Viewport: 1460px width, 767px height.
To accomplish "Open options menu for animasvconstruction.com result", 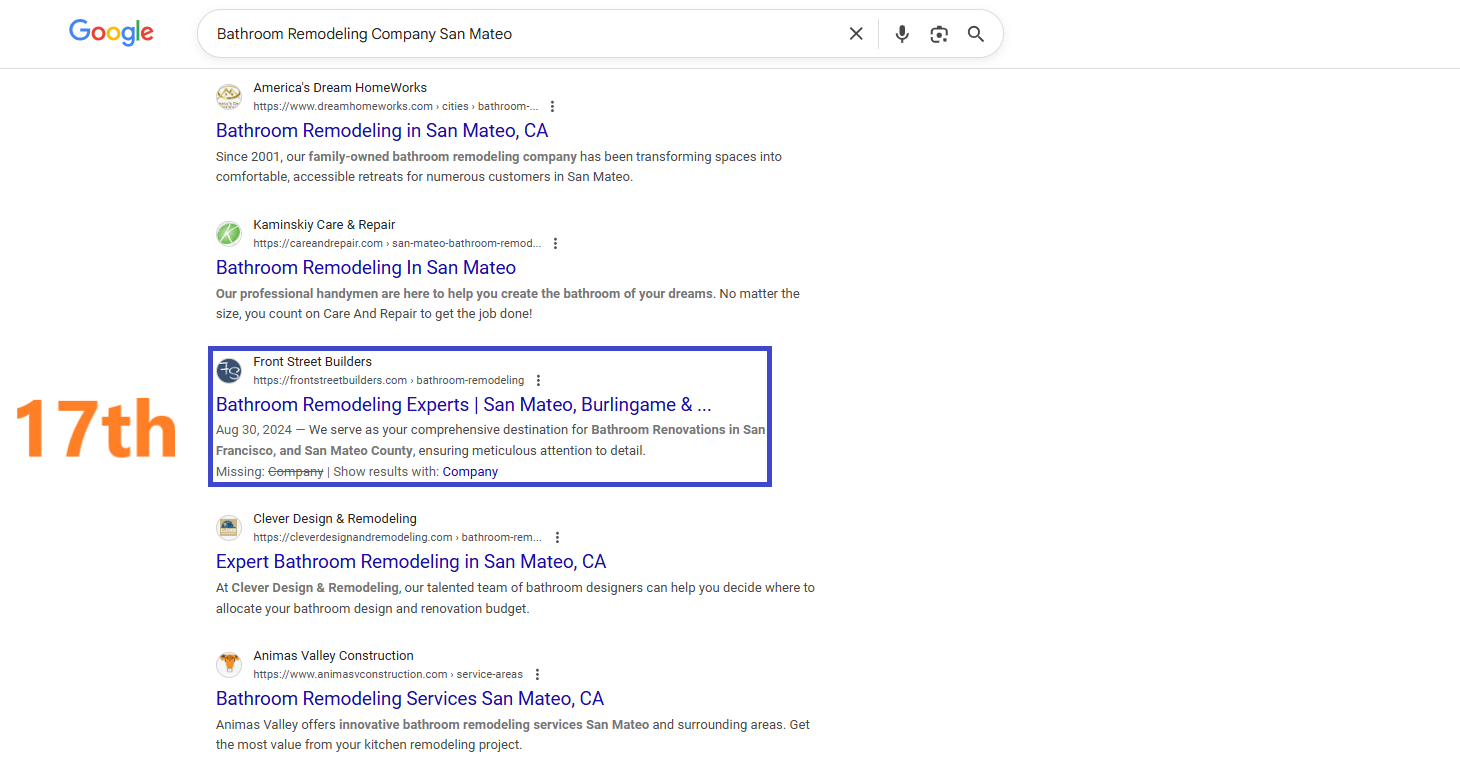I will click(537, 674).
